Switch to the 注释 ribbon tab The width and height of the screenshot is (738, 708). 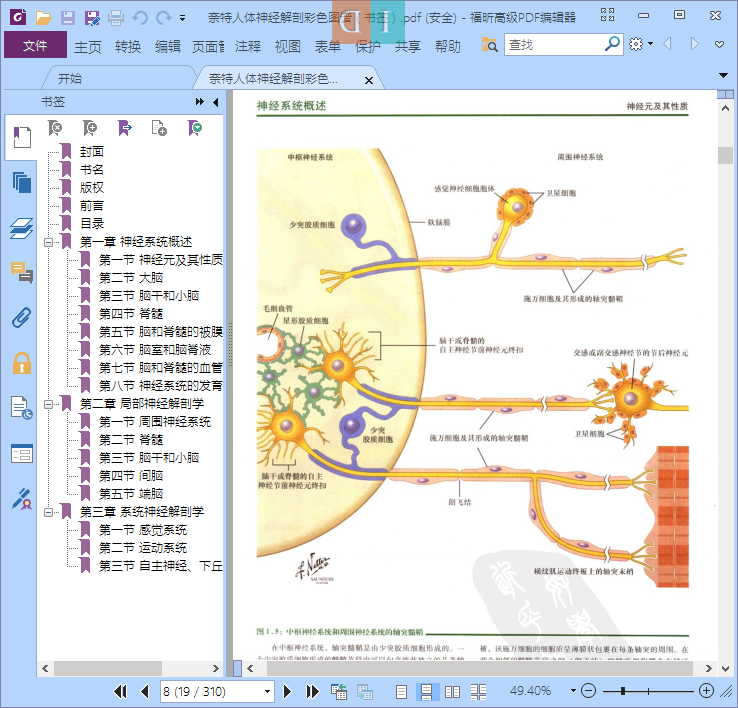pos(248,47)
